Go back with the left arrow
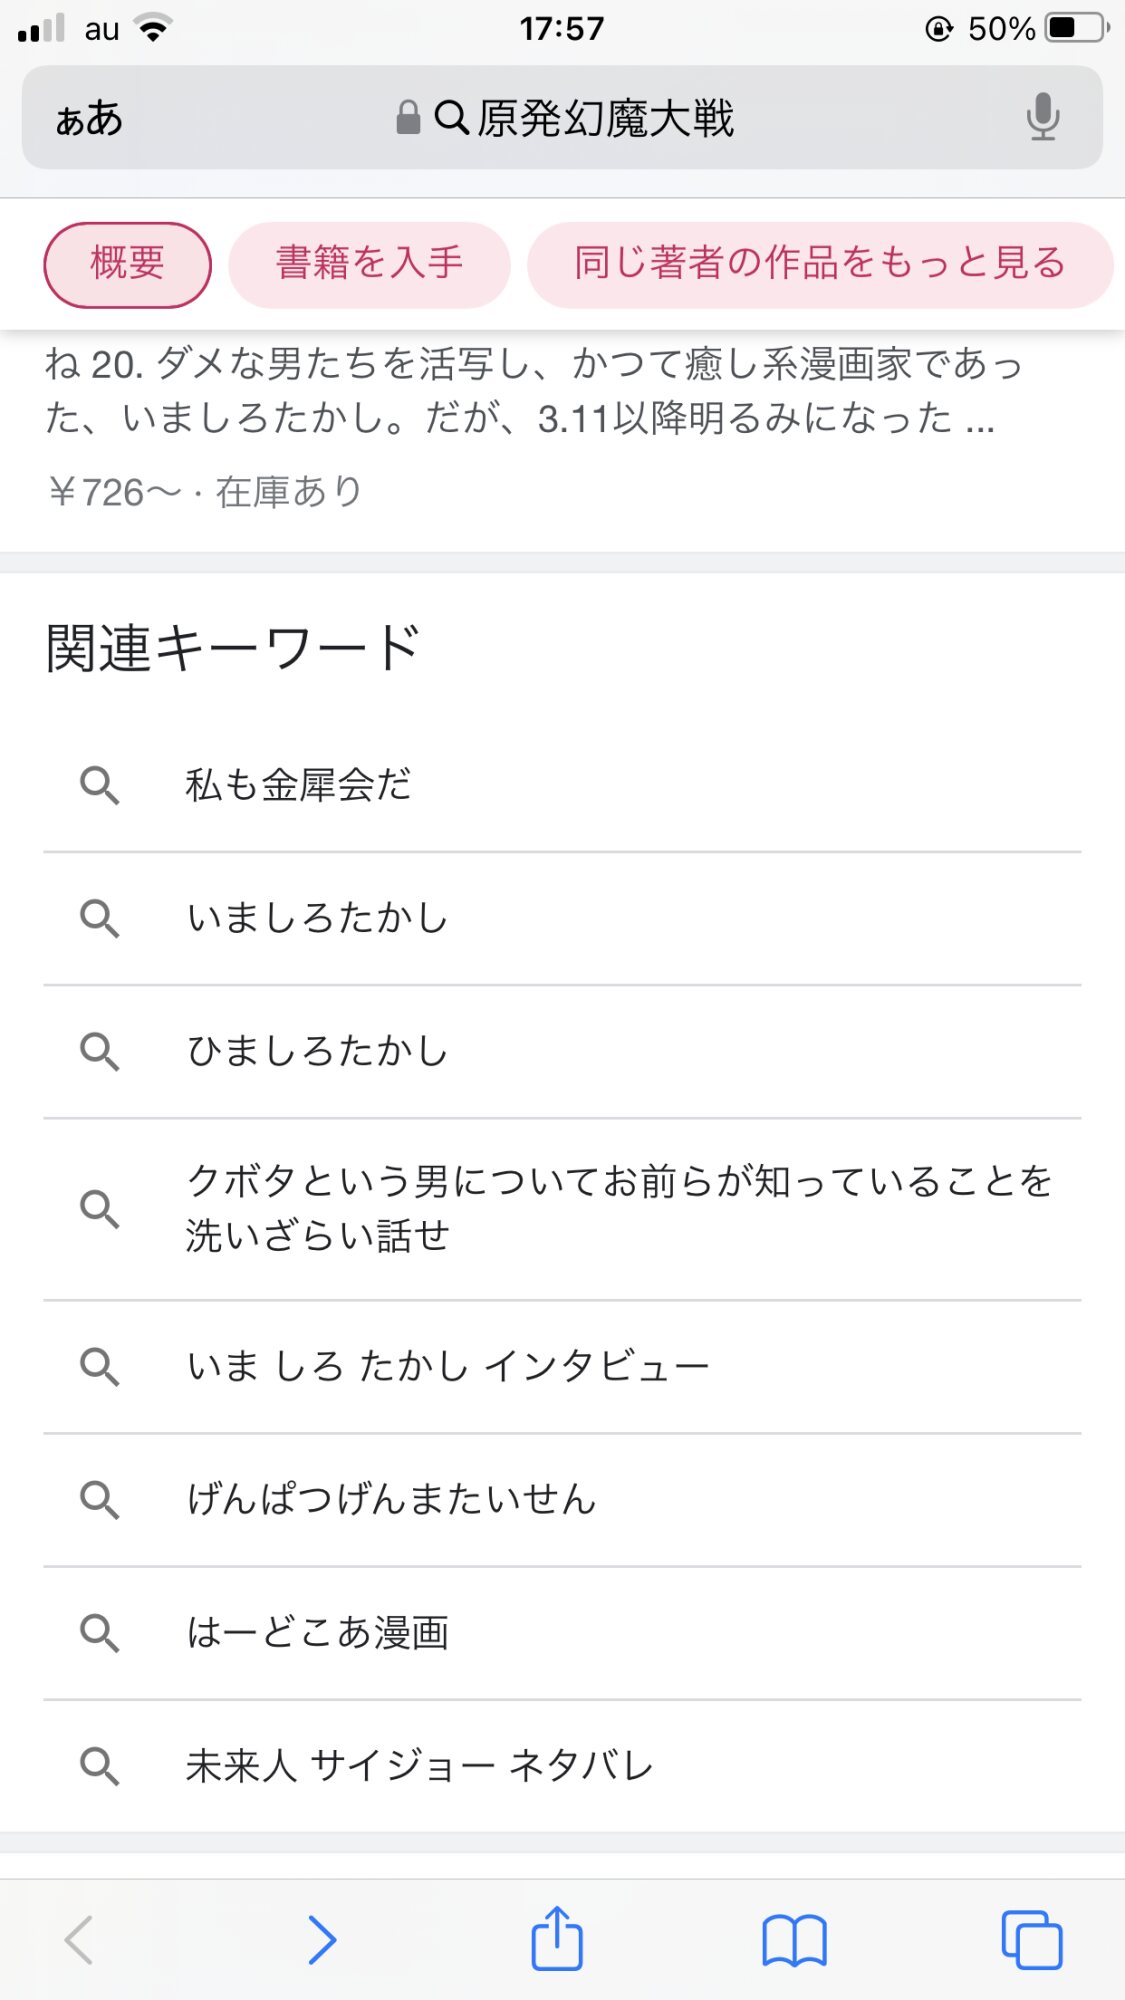Image resolution: width=1125 pixels, height=2000 pixels. click(x=79, y=1940)
